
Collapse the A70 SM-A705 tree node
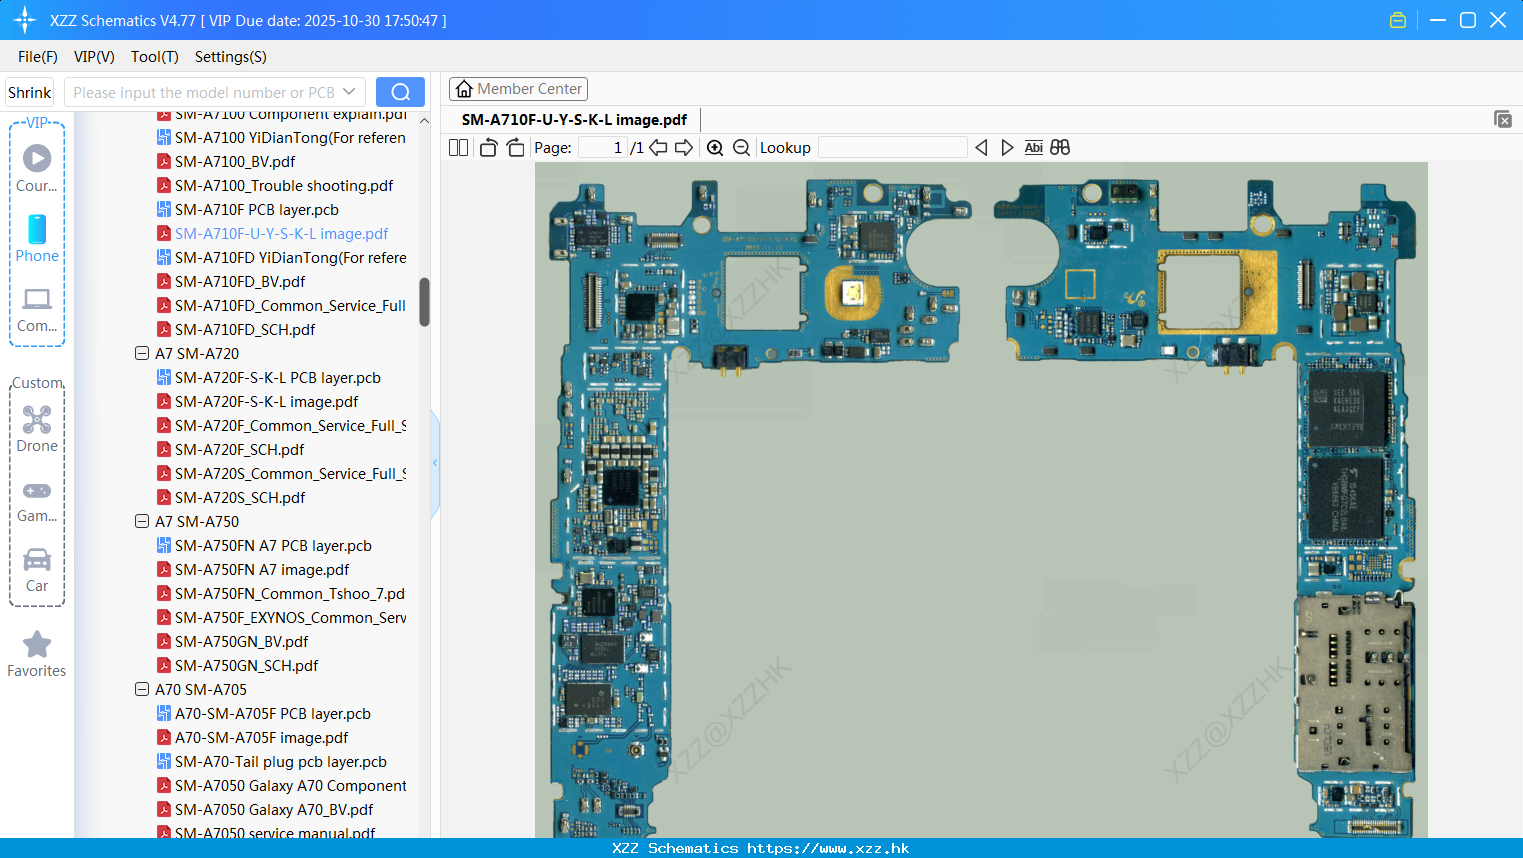[x=141, y=689]
